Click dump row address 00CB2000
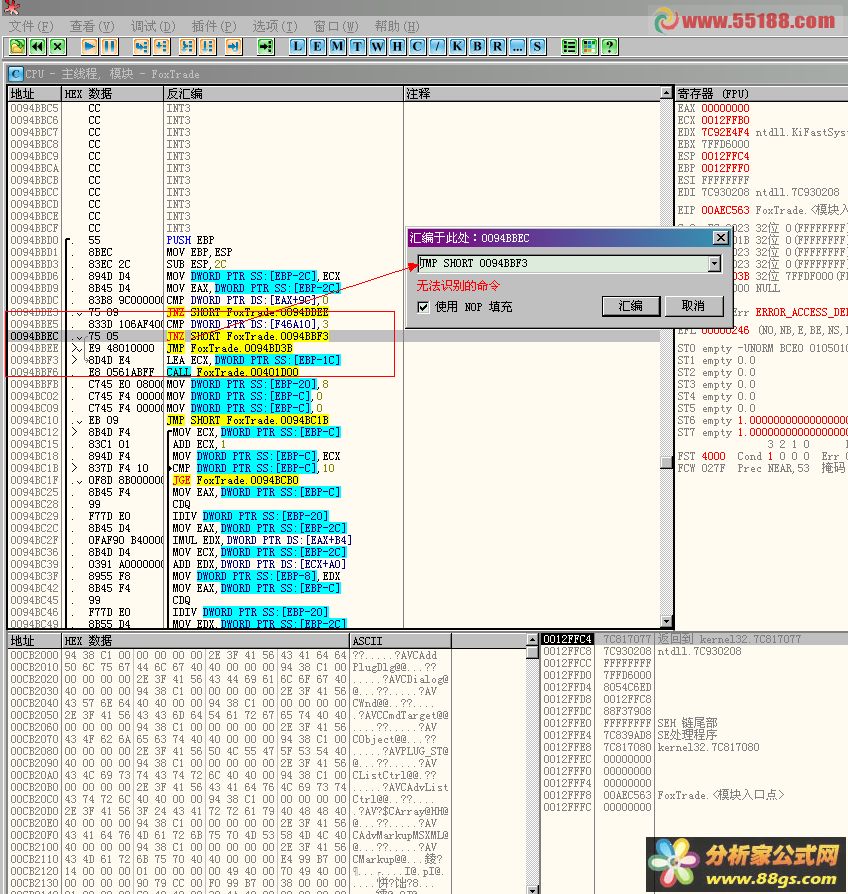848x894 pixels. (x=34, y=656)
